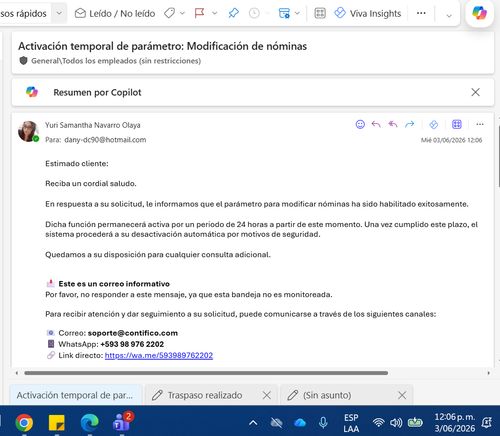Image resolution: width=500 pixels, height=436 pixels.
Task: Open the toolbar more options ellipsis
Action: (421, 13)
